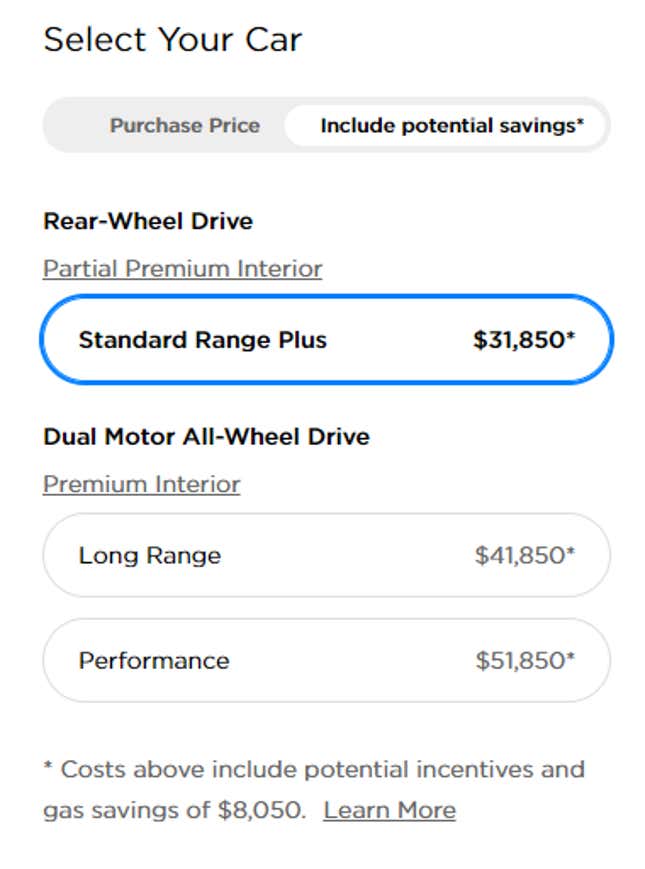Open the Premium Interior details link
645x869 pixels.
tap(142, 484)
